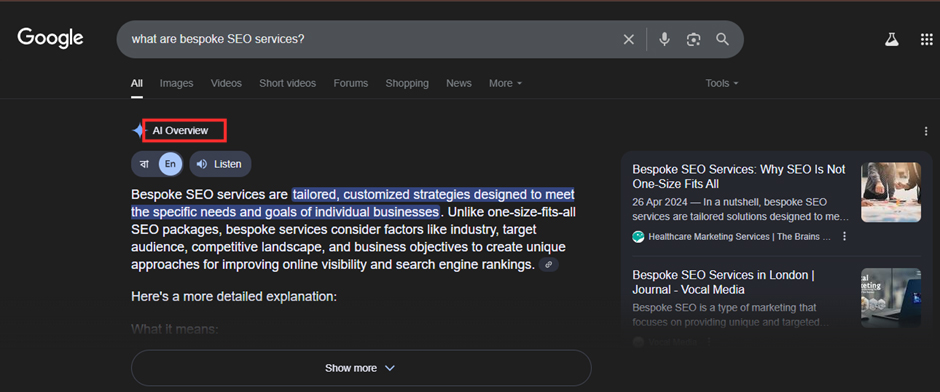The image size is (940, 392).
Task: Switch to the Images tab
Action: [176, 83]
